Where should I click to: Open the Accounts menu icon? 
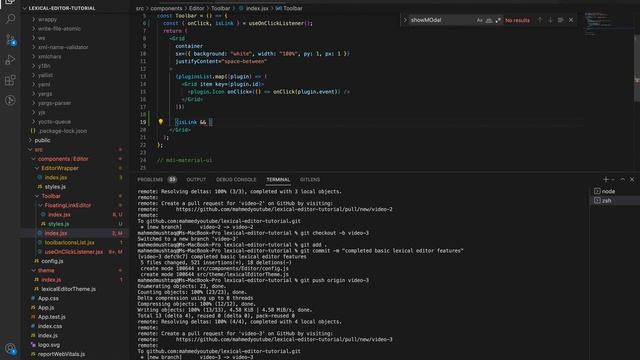coord(11,349)
